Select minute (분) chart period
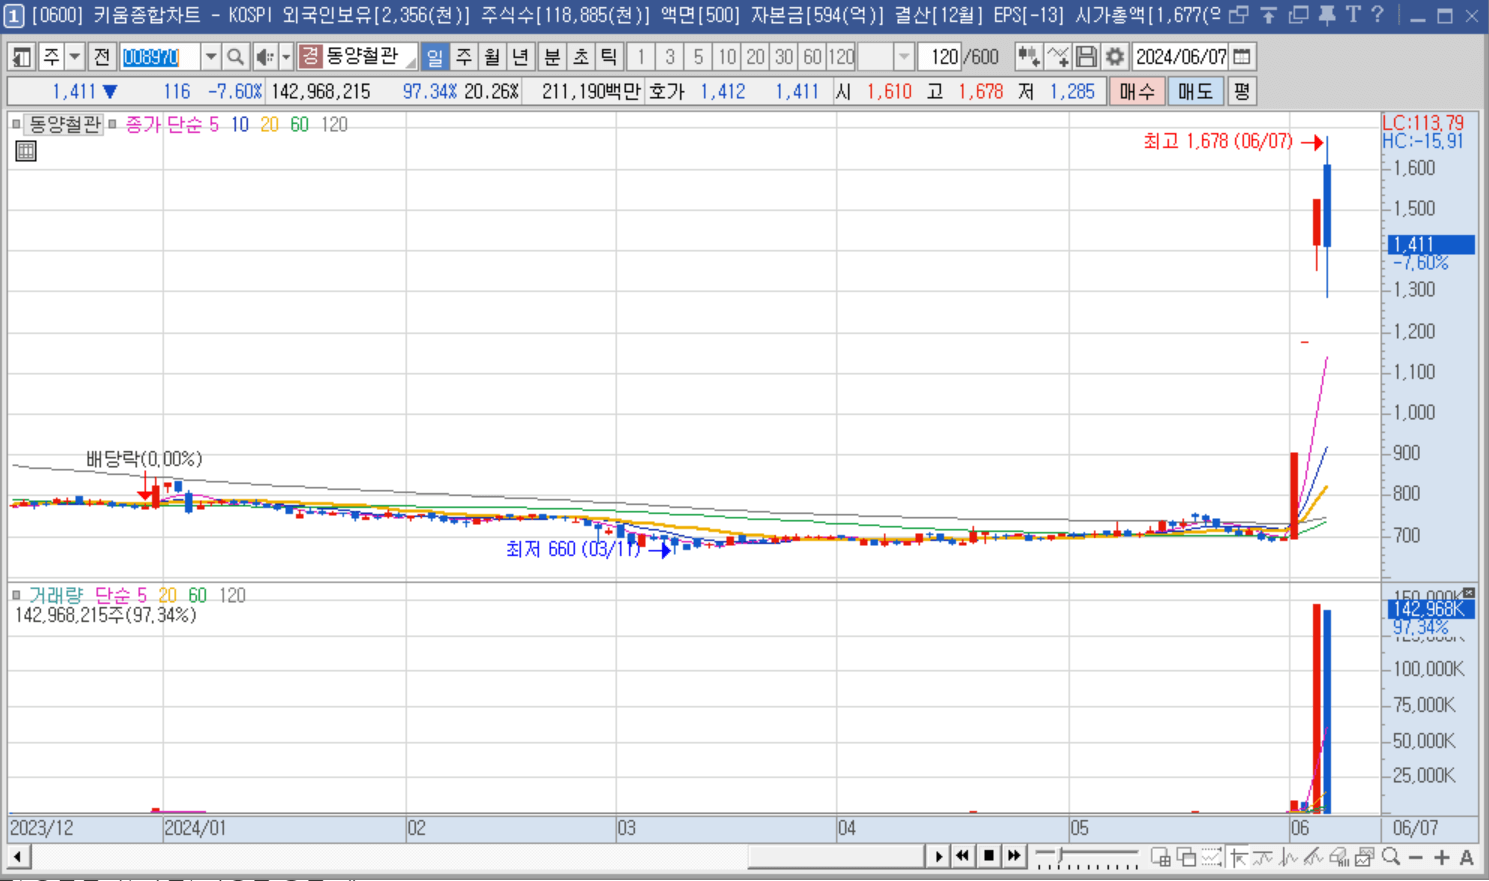Viewport: 1489px width, 881px height. (x=552, y=57)
